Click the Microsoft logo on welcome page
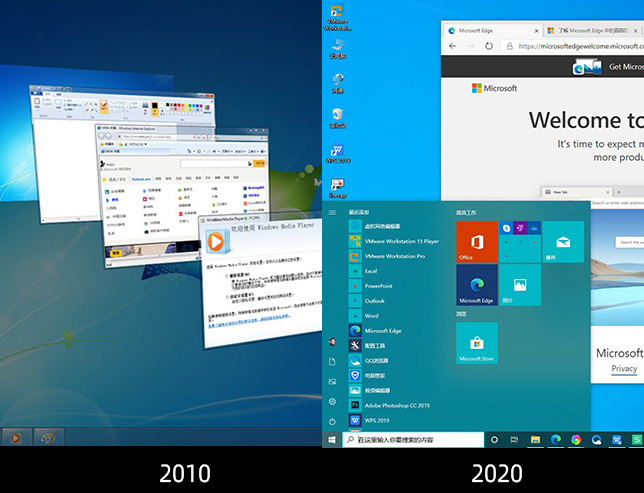 [x=494, y=88]
